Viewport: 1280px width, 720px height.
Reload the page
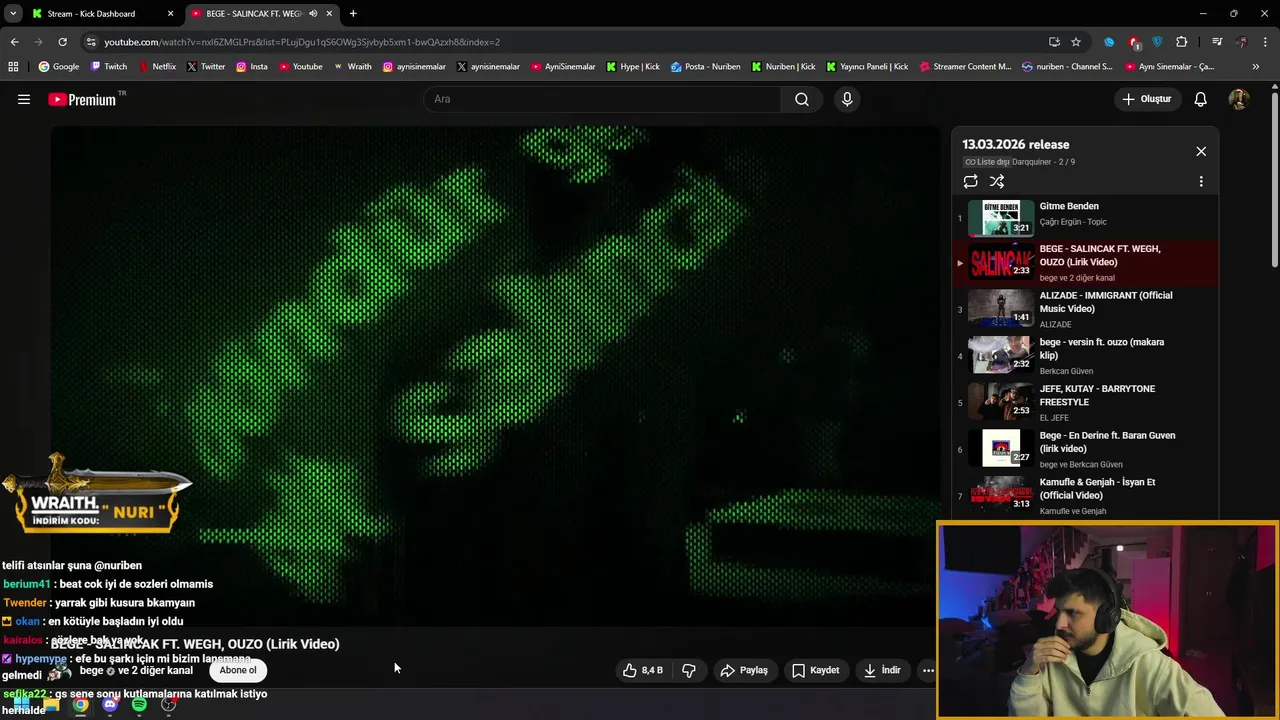pyautogui.click(x=62, y=42)
